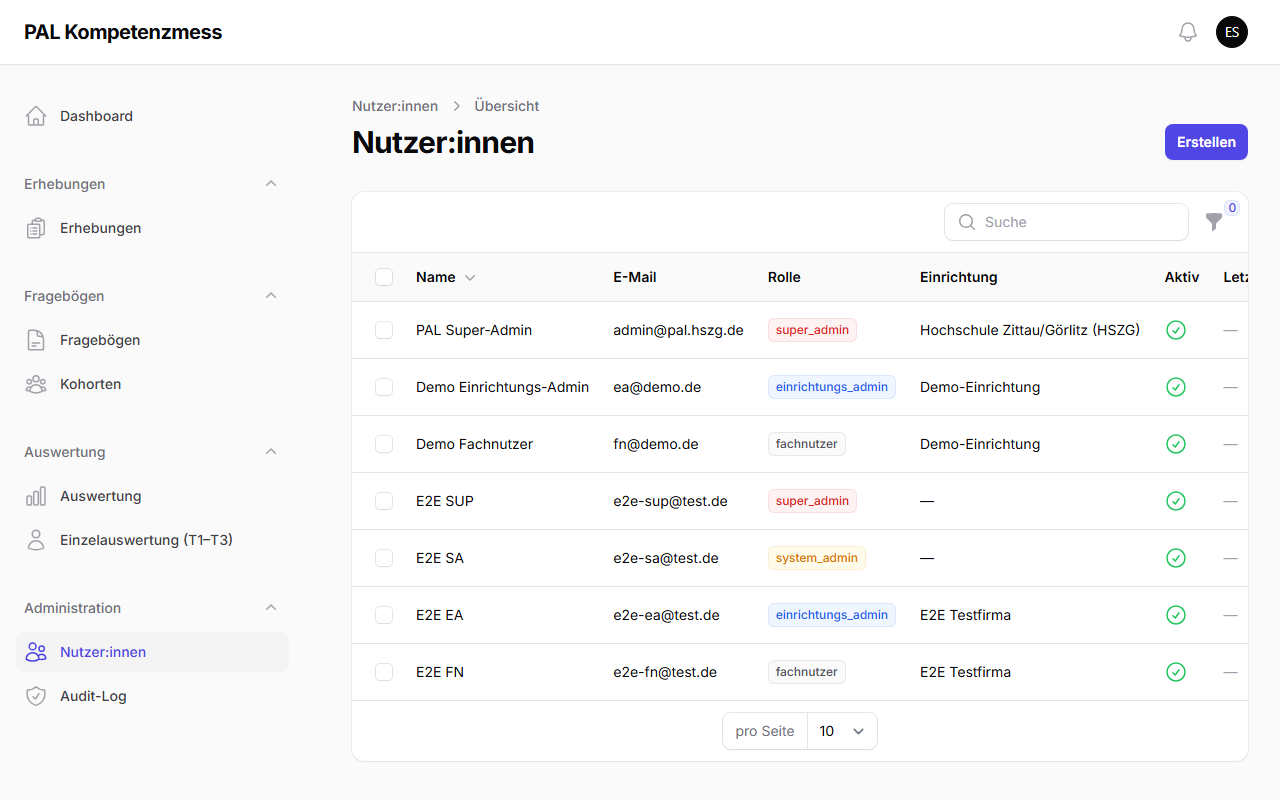
Task: Click active checkmark for Demo Einrichtungs-Admin
Action: click(x=1176, y=387)
